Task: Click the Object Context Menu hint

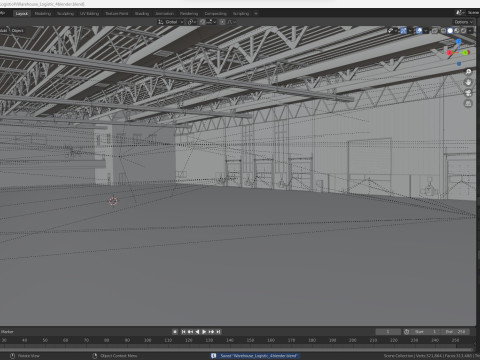Action: 119,356
